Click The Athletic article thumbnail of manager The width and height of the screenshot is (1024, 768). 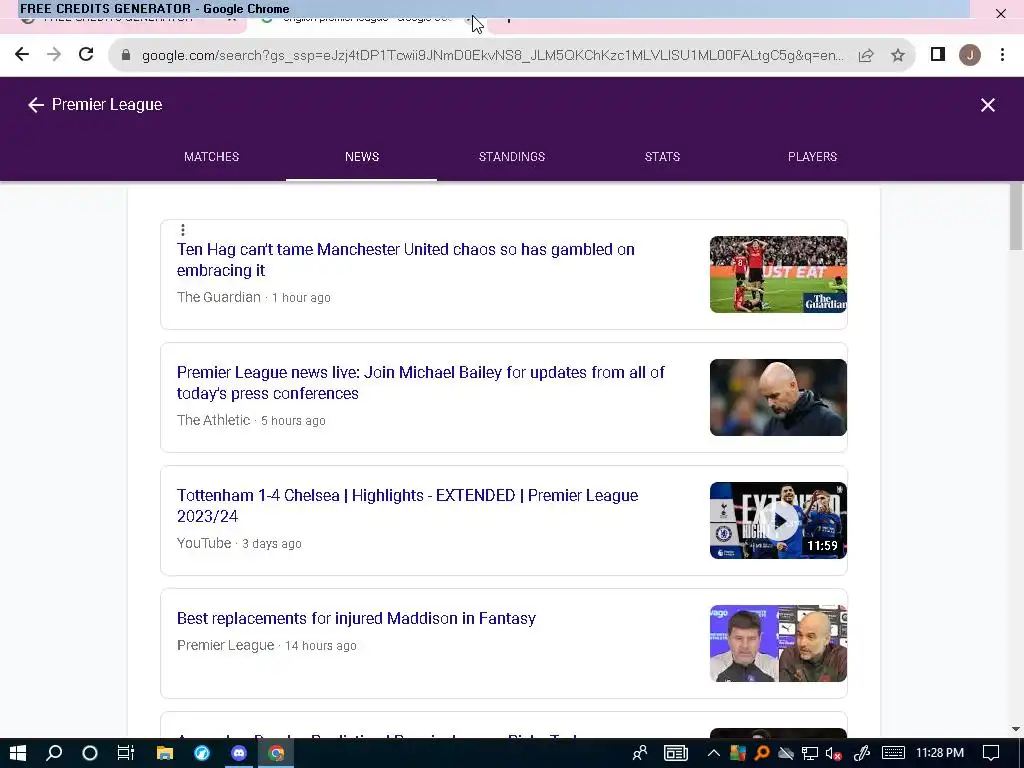coord(778,397)
